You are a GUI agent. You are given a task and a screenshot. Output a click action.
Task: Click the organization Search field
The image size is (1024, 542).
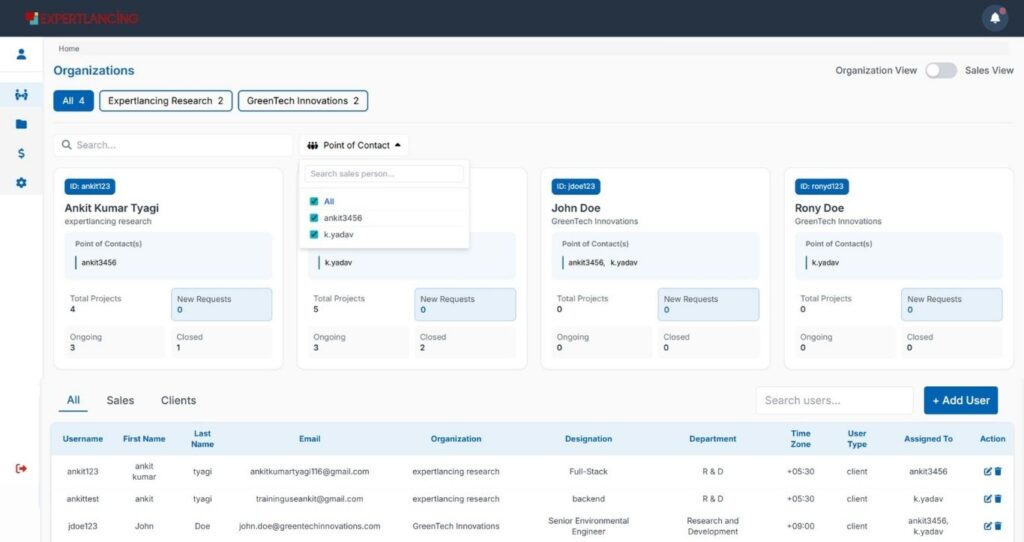tap(173, 145)
